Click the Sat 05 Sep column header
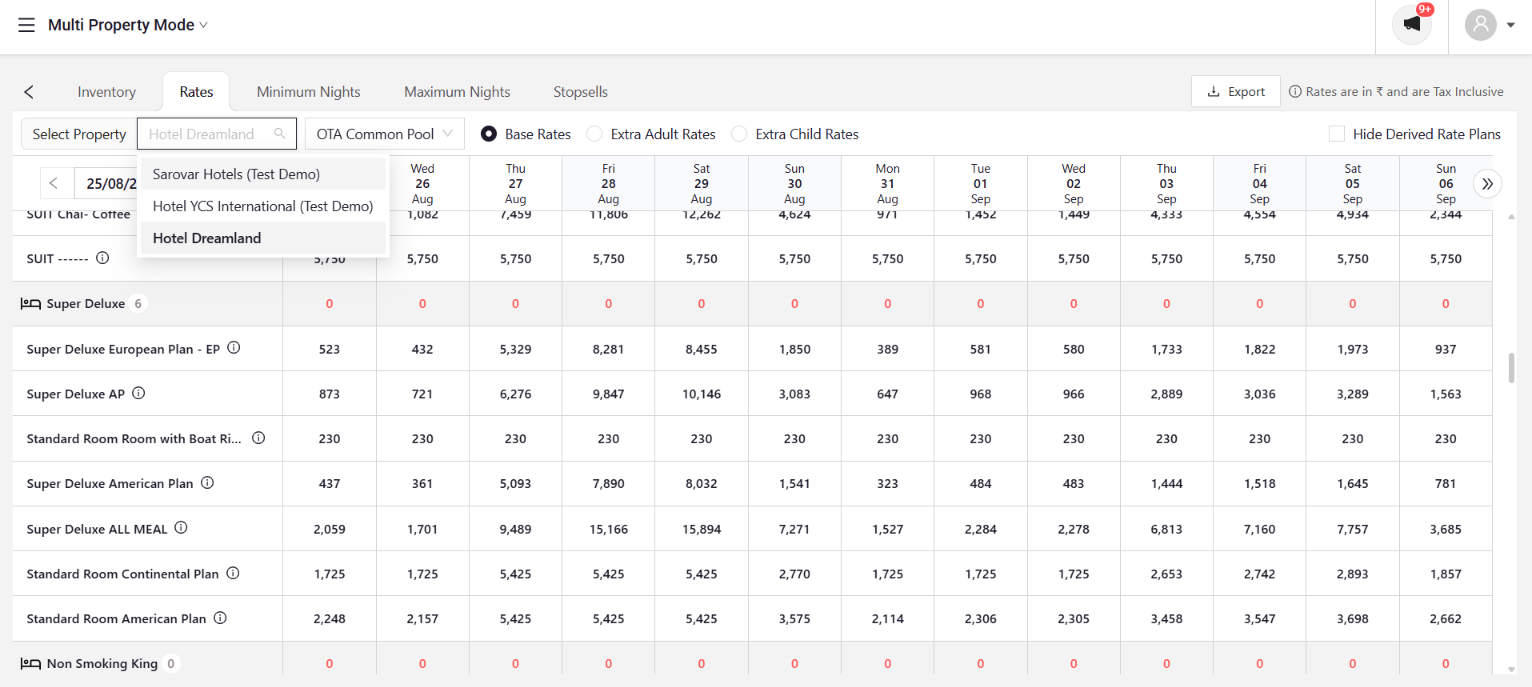This screenshot has height=687, width=1532. pos(1353,183)
